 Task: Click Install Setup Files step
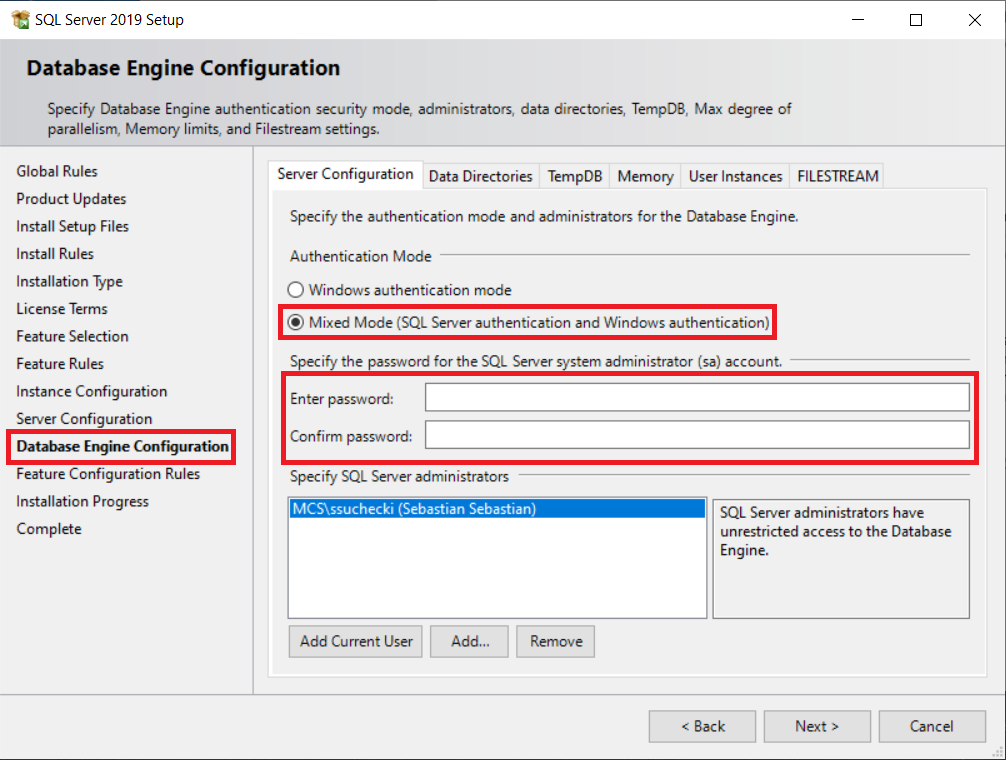(x=72, y=226)
